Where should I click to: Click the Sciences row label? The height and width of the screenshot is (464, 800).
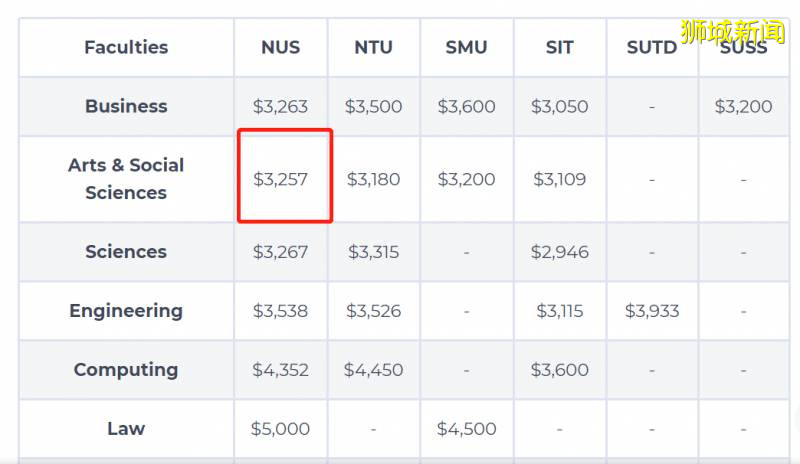click(x=126, y=252)
